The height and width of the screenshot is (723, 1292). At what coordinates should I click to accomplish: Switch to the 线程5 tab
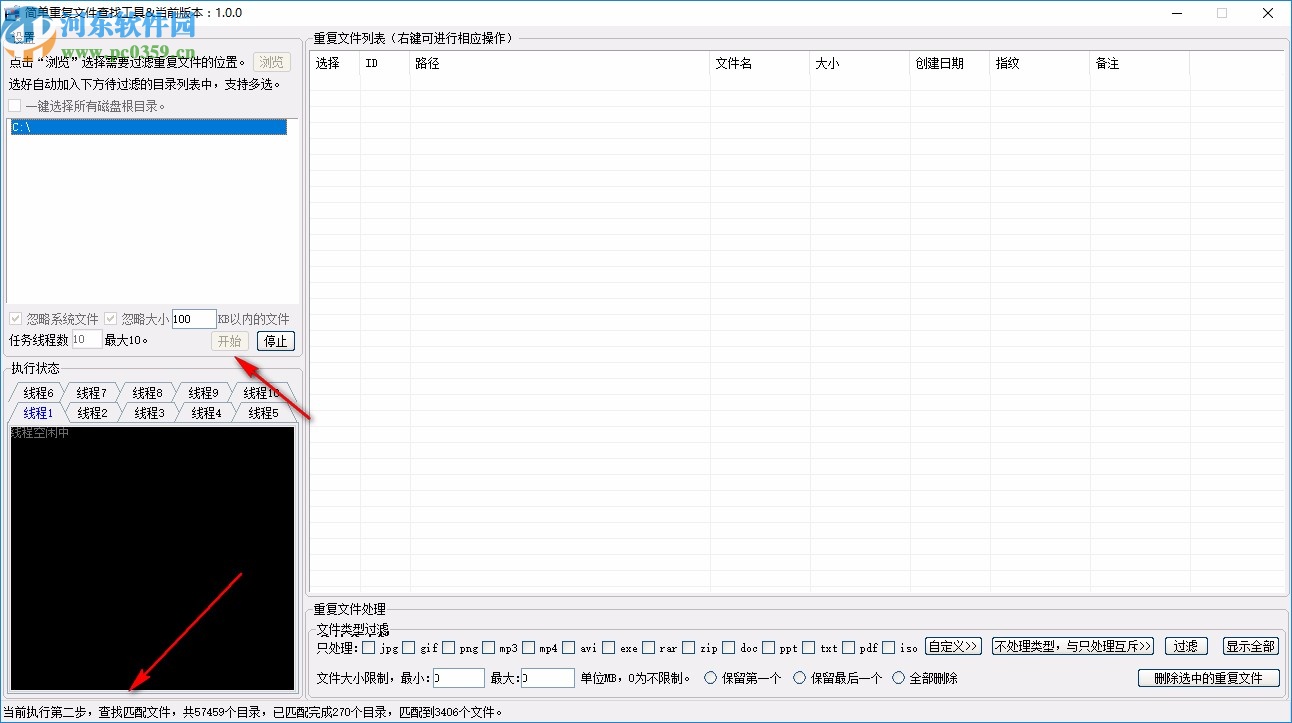262,412
